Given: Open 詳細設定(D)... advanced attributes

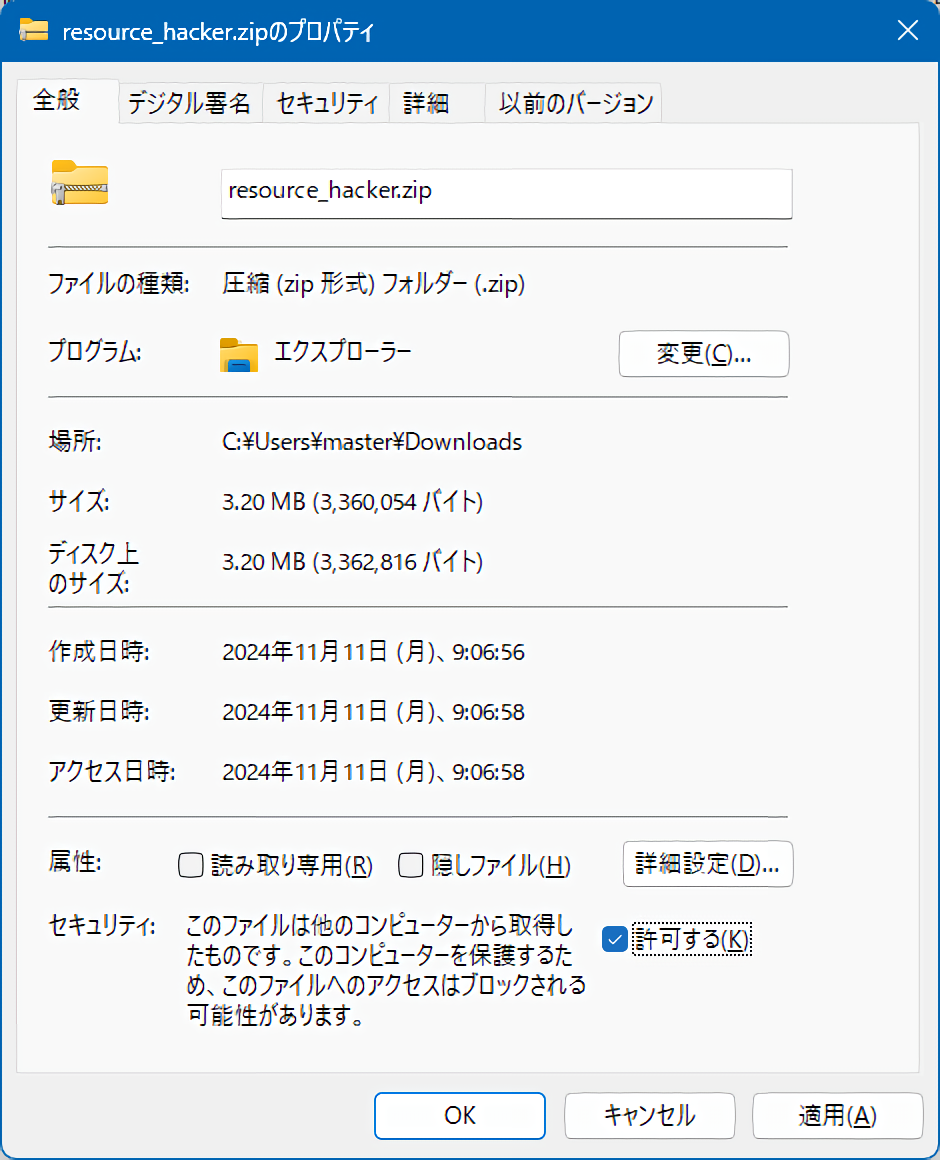Looking at the screenshot, I should (708, 865).
